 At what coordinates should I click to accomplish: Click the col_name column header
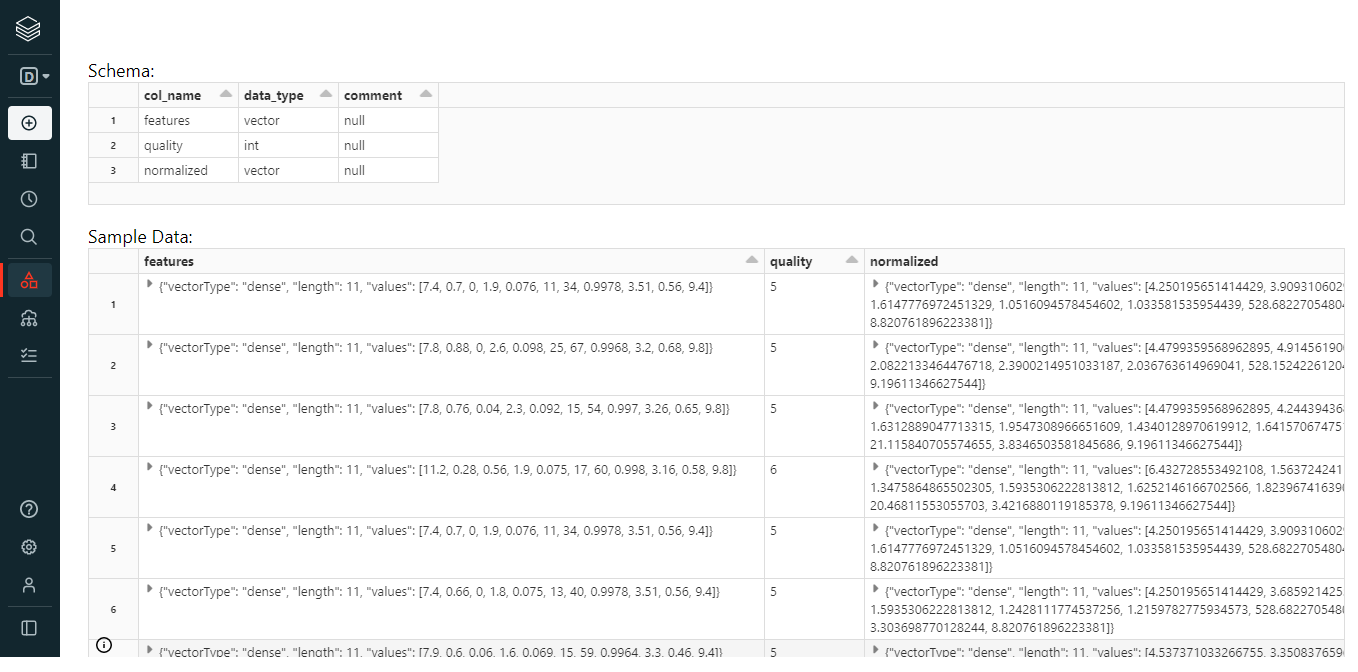[188, 95]
